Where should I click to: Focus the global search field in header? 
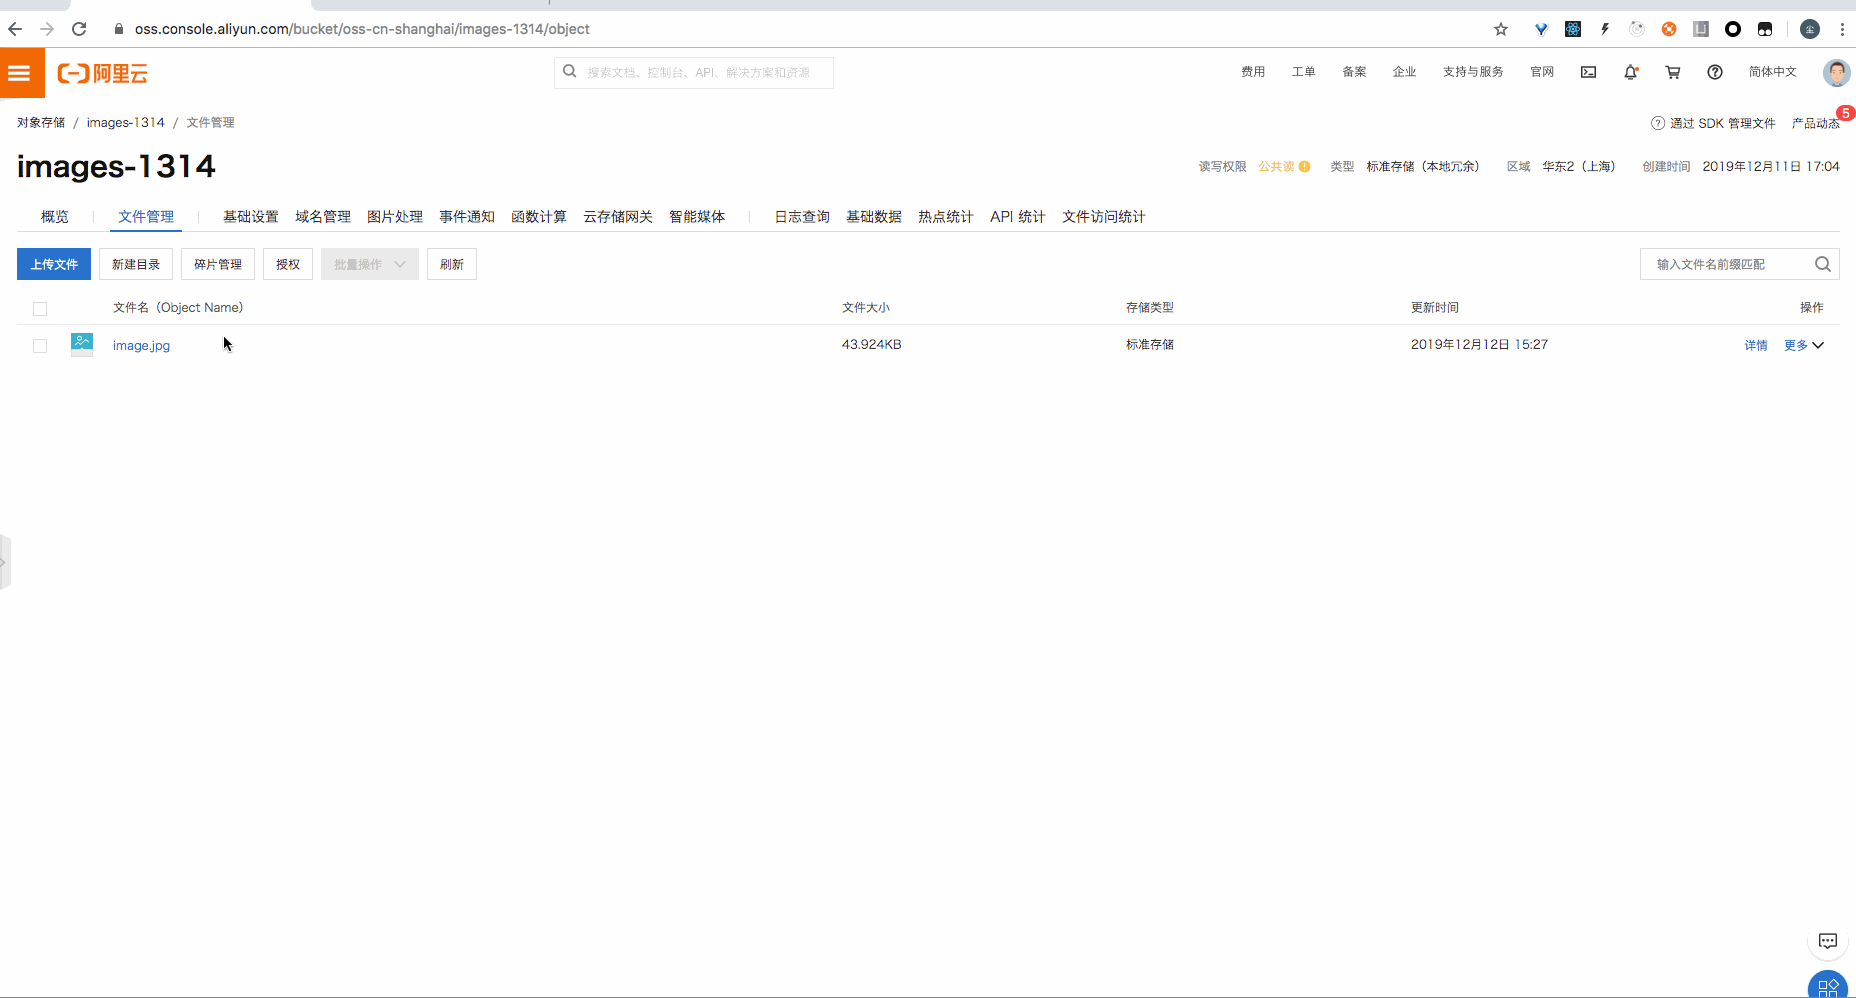click(x=694, y=72)
